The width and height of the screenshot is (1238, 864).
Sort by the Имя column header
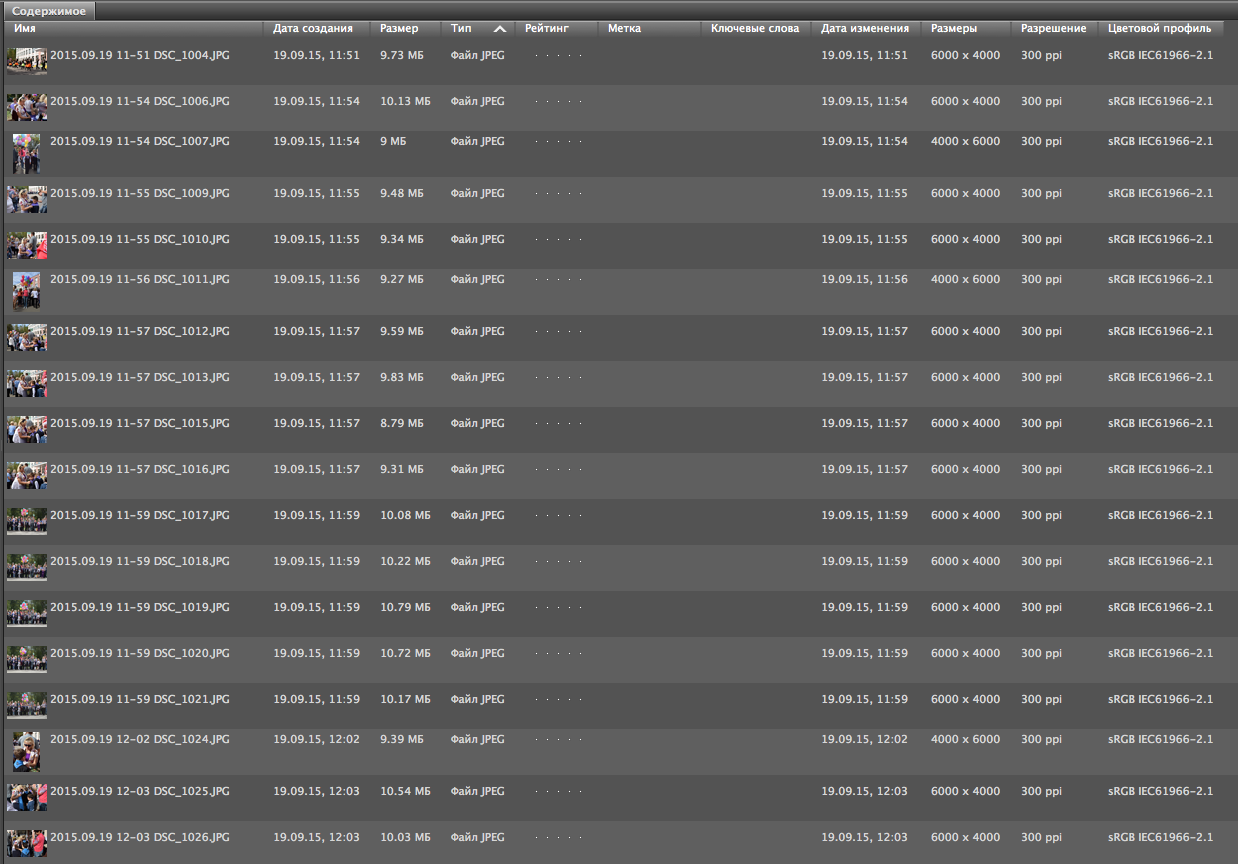(26, 29)
